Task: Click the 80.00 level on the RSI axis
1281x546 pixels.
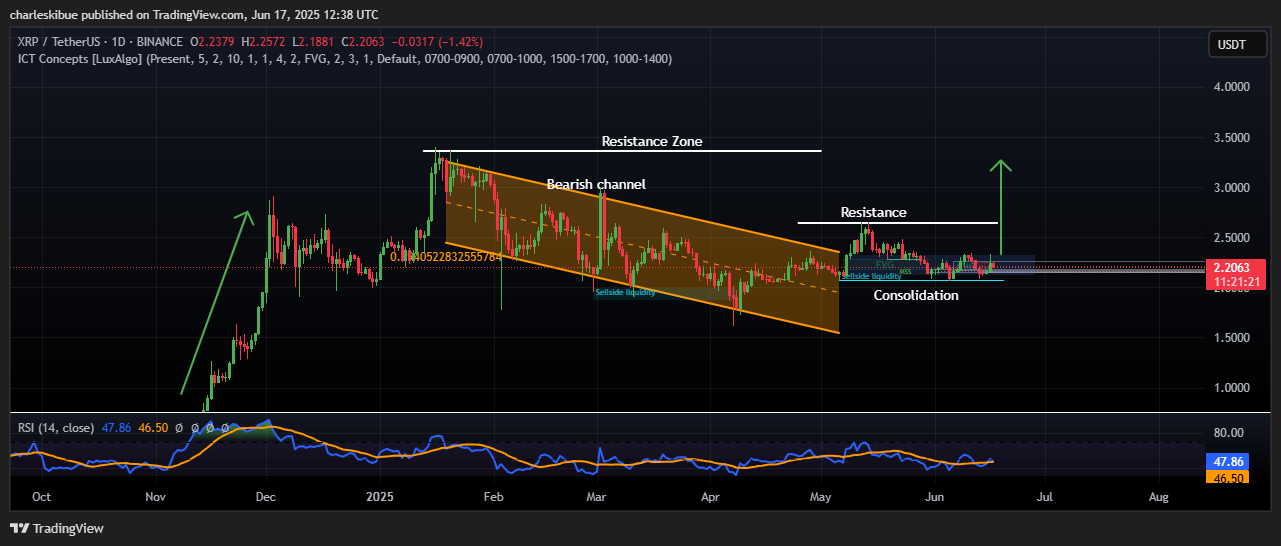Action: [1231, 432]
